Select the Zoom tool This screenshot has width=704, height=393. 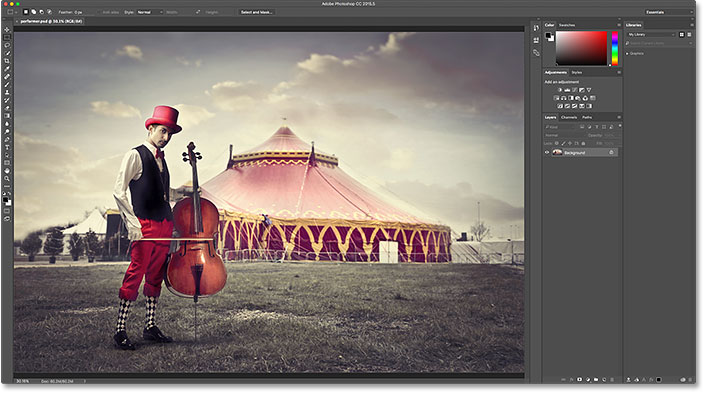click(7, 178)
